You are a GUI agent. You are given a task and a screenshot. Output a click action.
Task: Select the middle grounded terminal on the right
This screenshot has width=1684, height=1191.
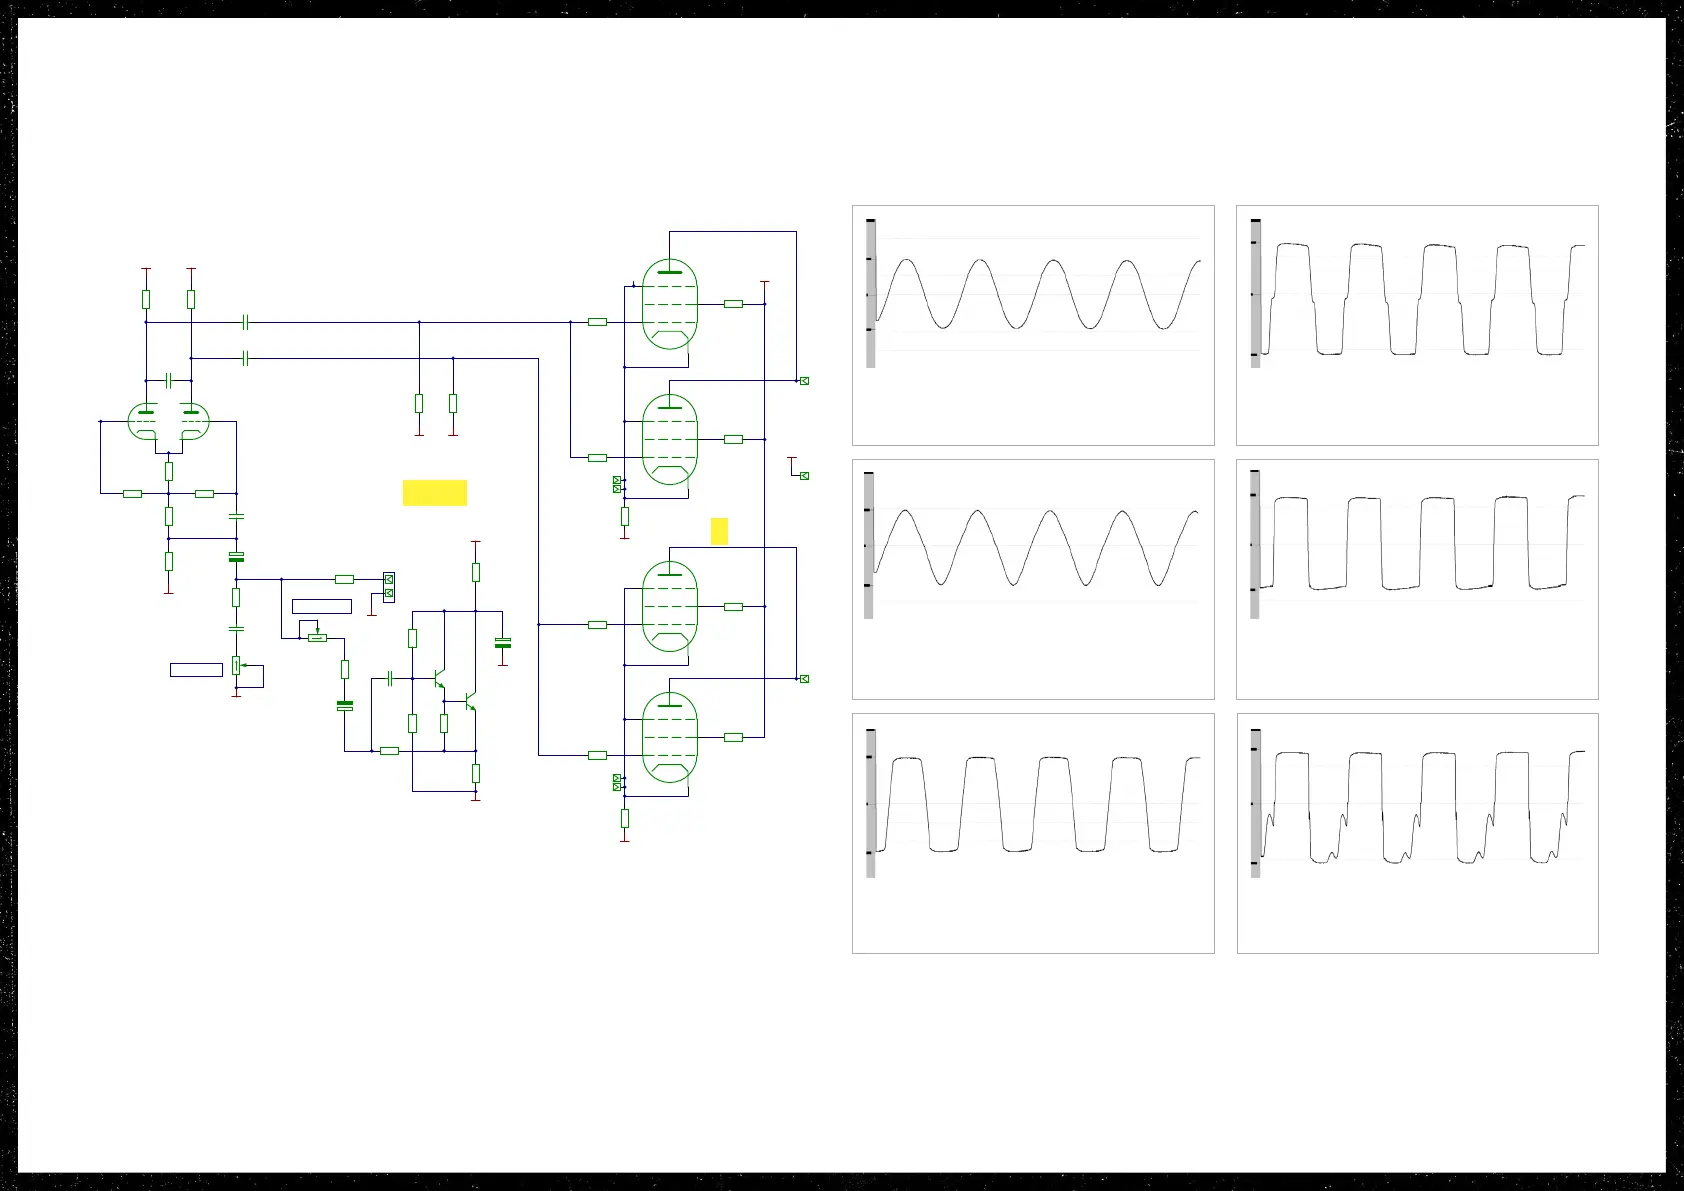pos(804,476)
